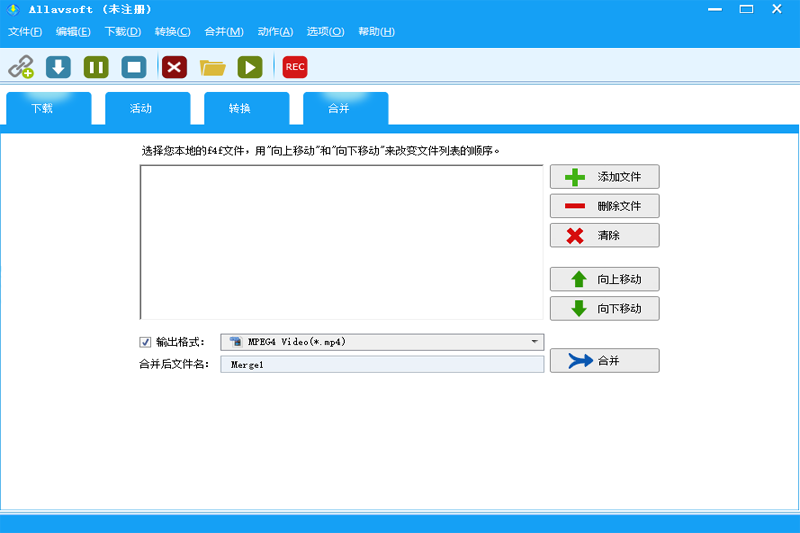The image size is (800, 533).
Task: Play file with the green play icon
Action: pyautogui.click(x=250, y=67)
